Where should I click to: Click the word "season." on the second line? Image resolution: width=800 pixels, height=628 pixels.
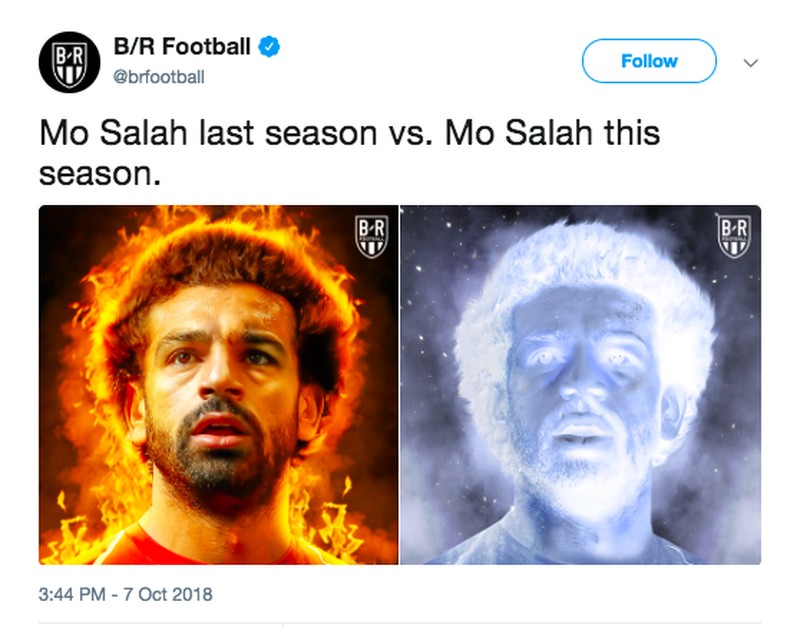[100, 172]
